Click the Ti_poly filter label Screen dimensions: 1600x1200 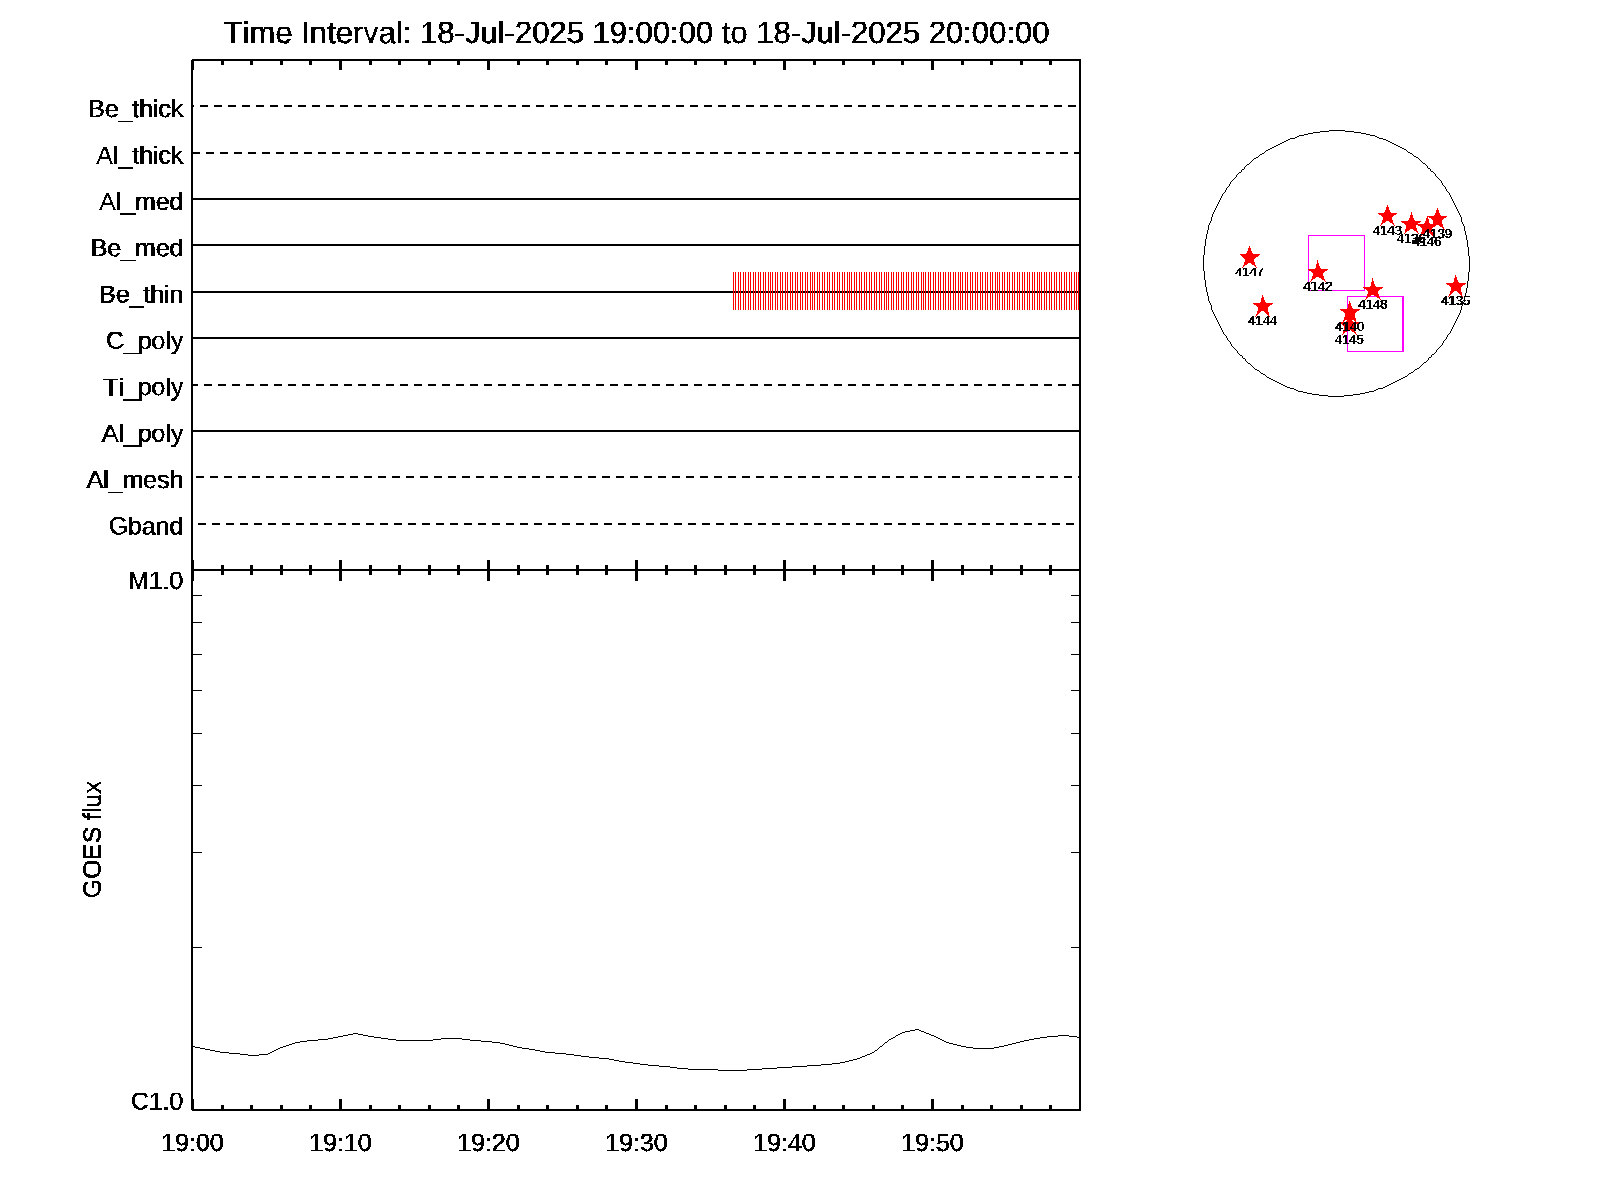click(x=143, y=388)
